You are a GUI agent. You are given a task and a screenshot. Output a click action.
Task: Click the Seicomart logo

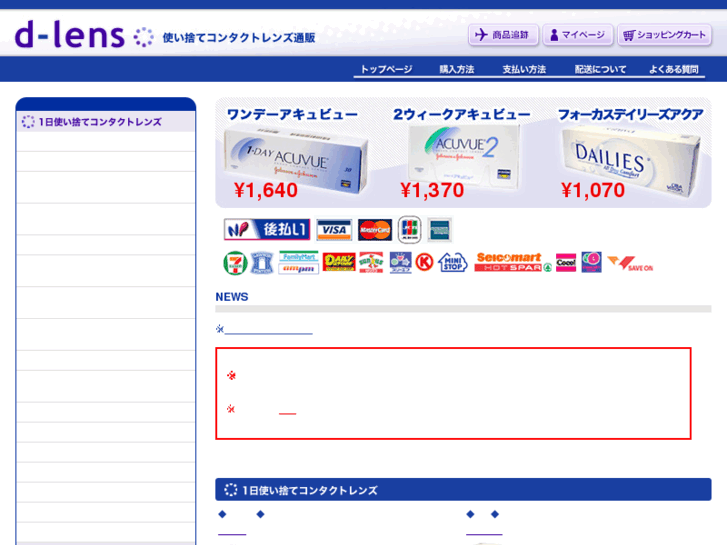(x=509, y=257)
